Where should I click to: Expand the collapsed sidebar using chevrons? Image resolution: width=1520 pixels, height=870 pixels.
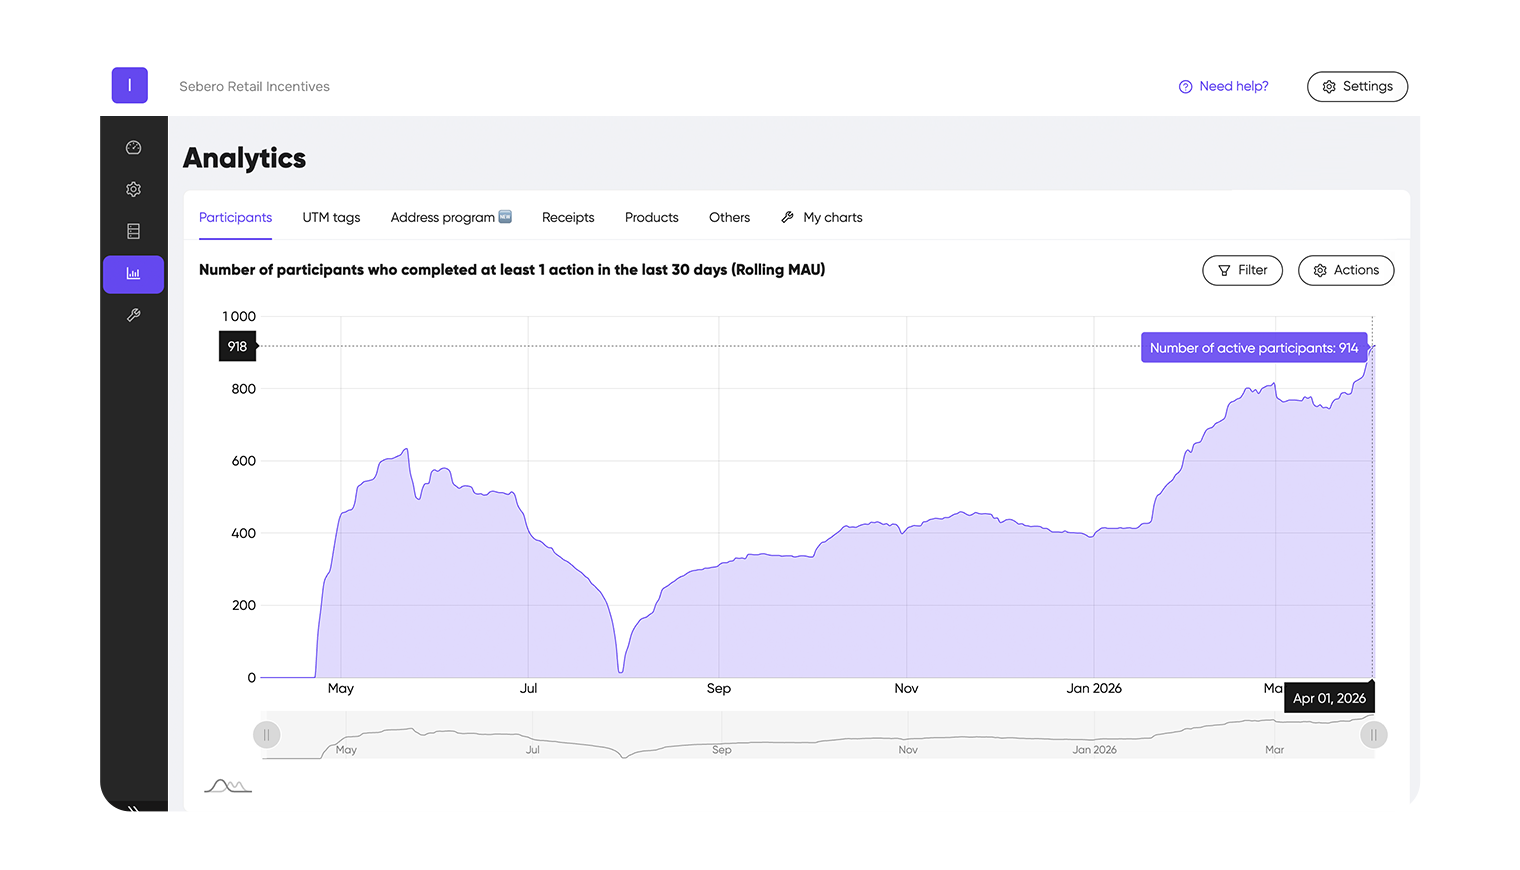pyautogui.click(x=133, y=808)
